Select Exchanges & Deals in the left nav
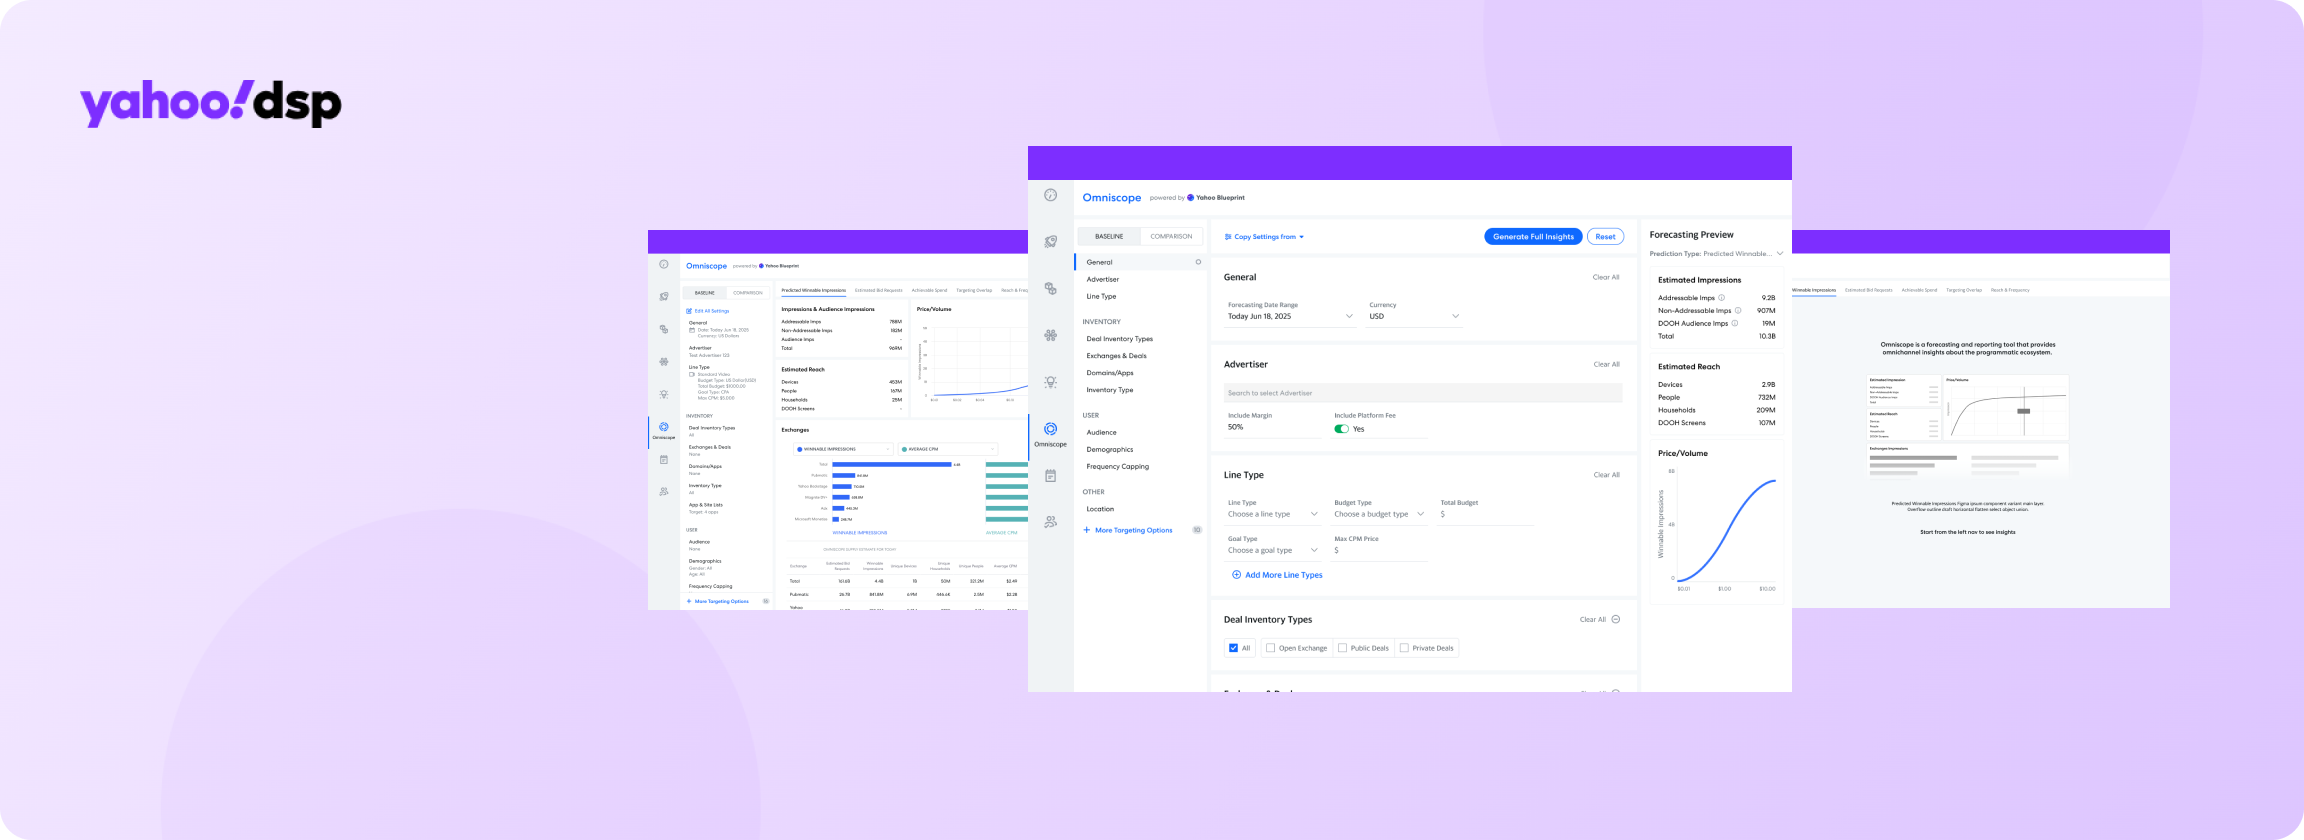Screen dimensions: 2304x840 coord(1116,356)
